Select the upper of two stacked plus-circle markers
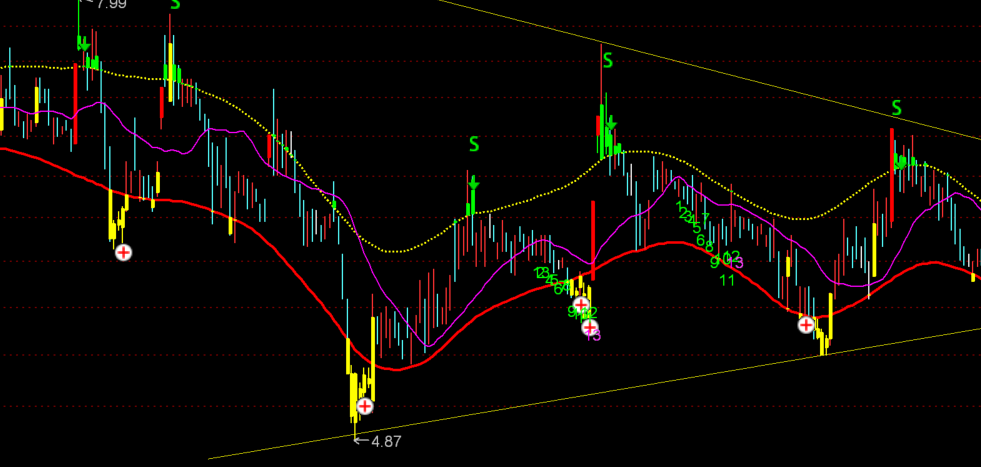This screenshot has height=467, width=981. [581, 305]
